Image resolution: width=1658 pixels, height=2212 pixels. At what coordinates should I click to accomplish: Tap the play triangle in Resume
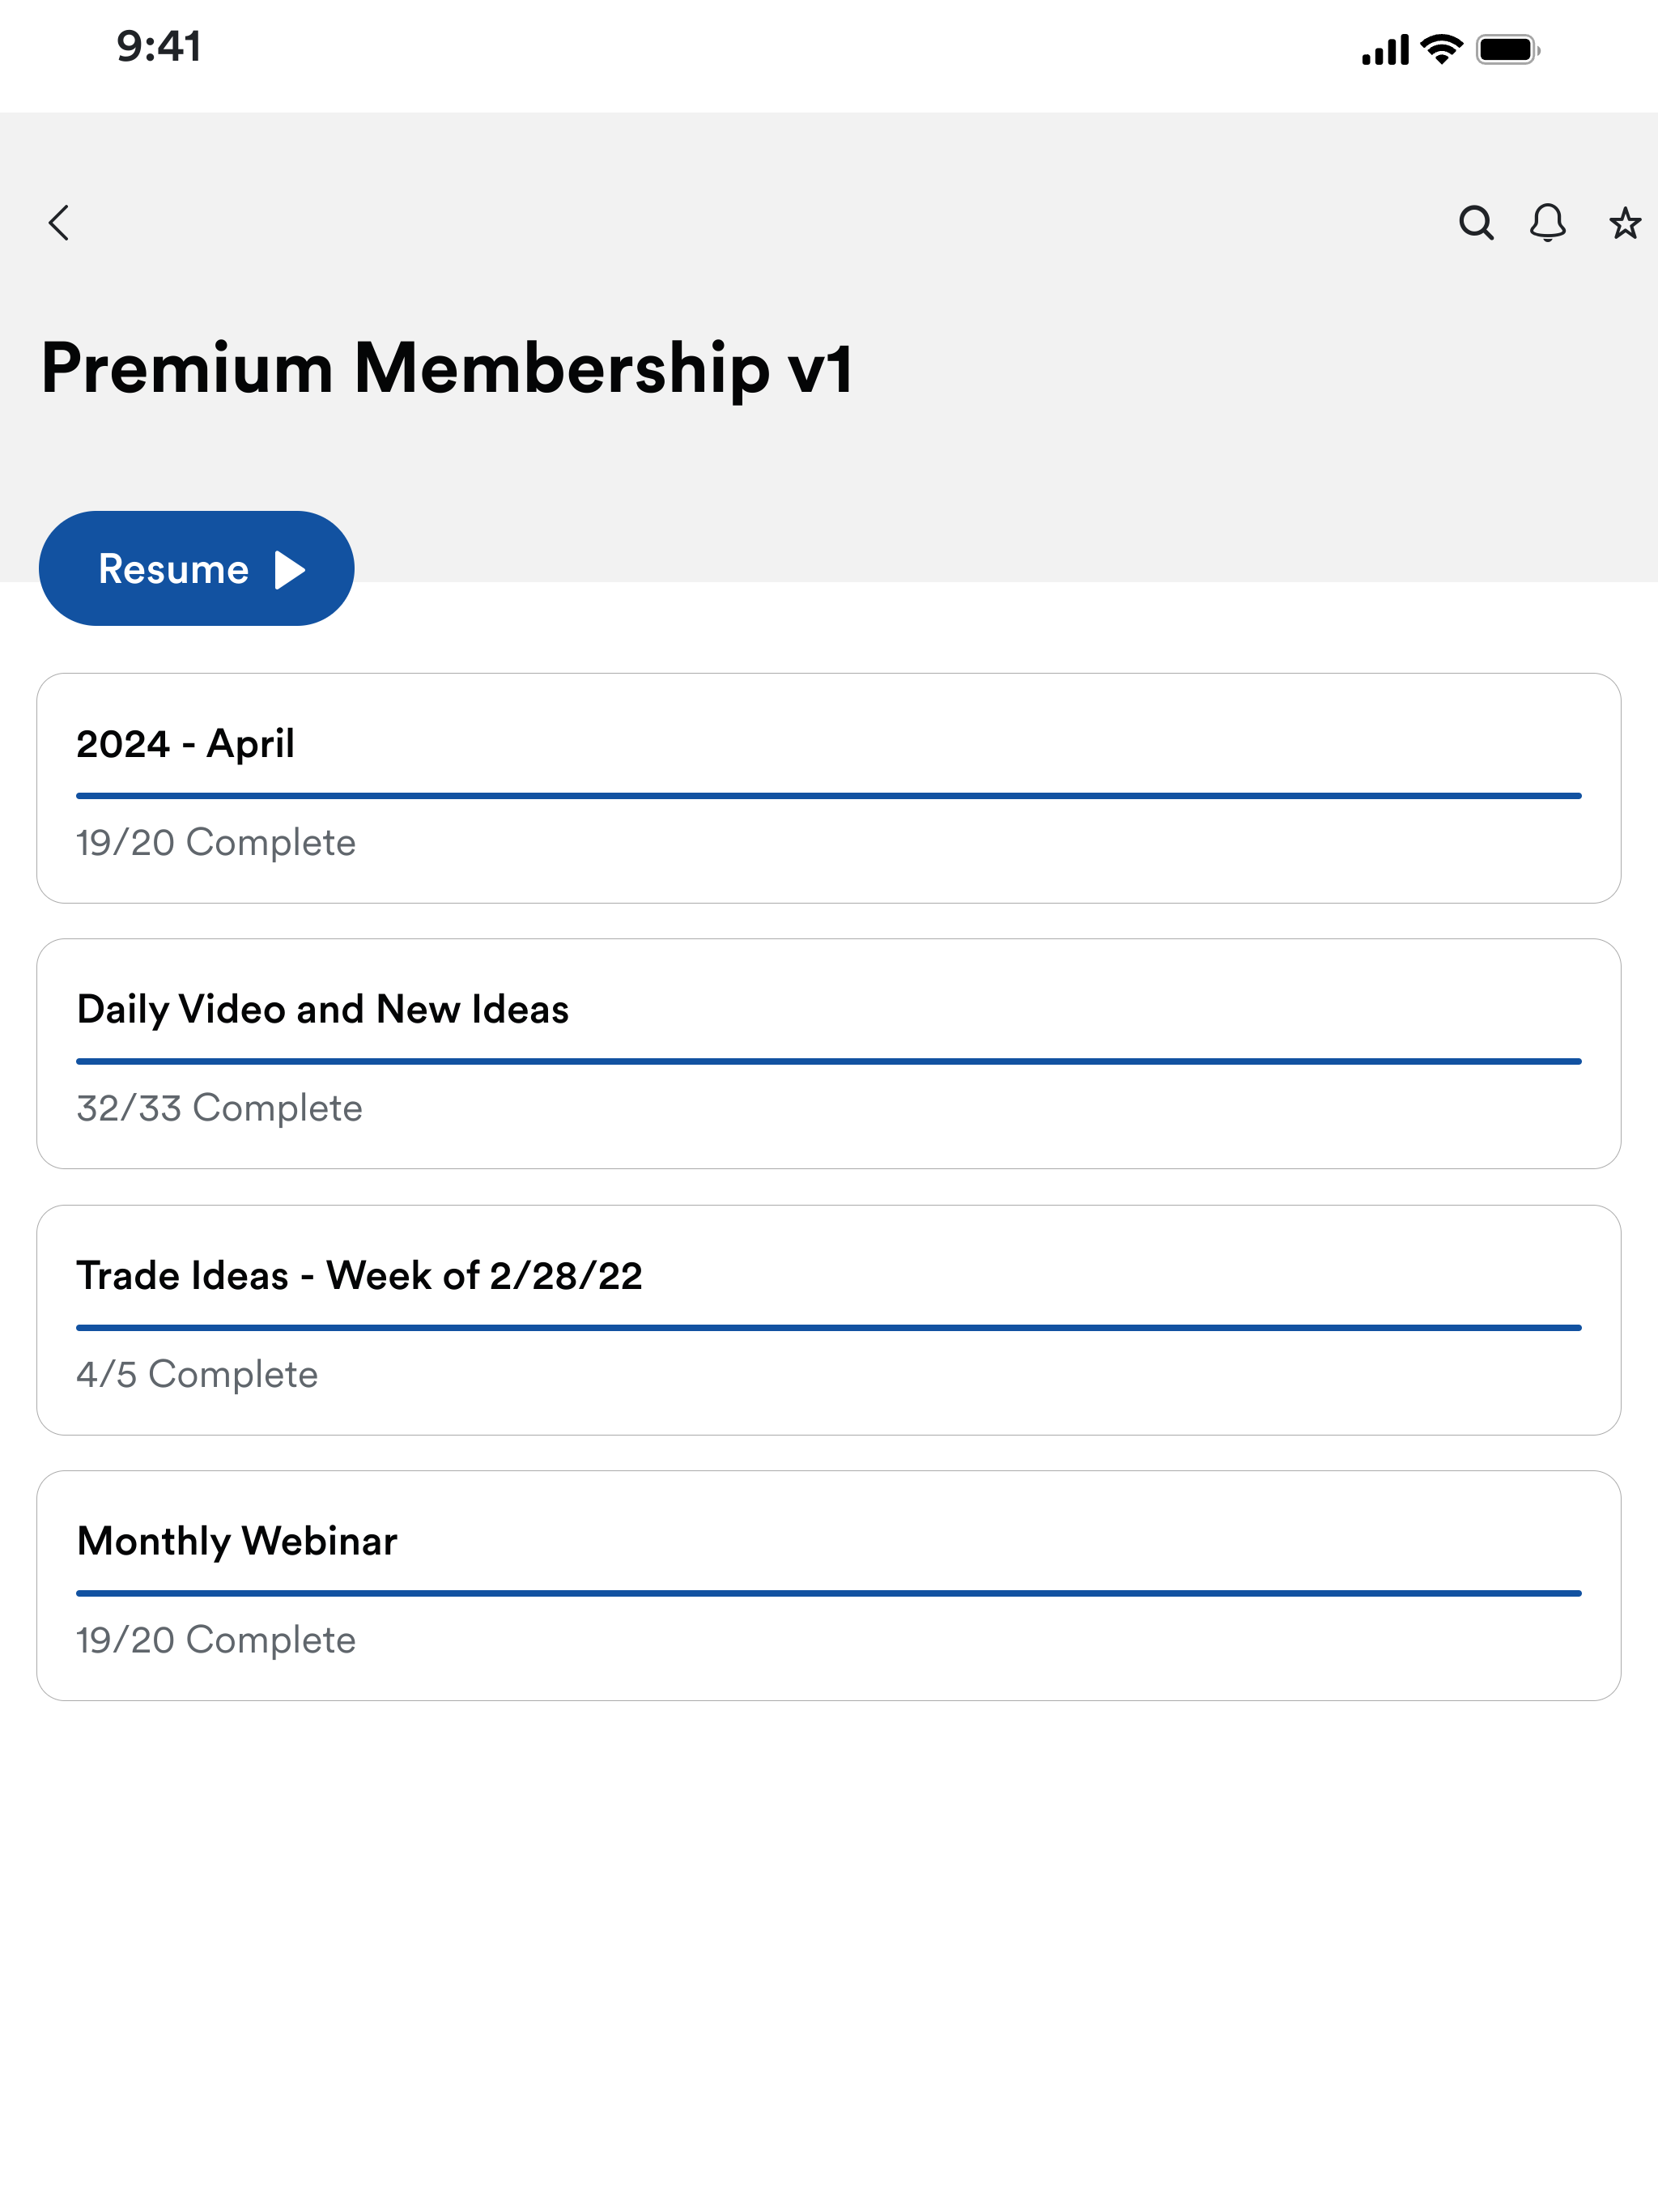pyautogui.click(x=290, y=570)
